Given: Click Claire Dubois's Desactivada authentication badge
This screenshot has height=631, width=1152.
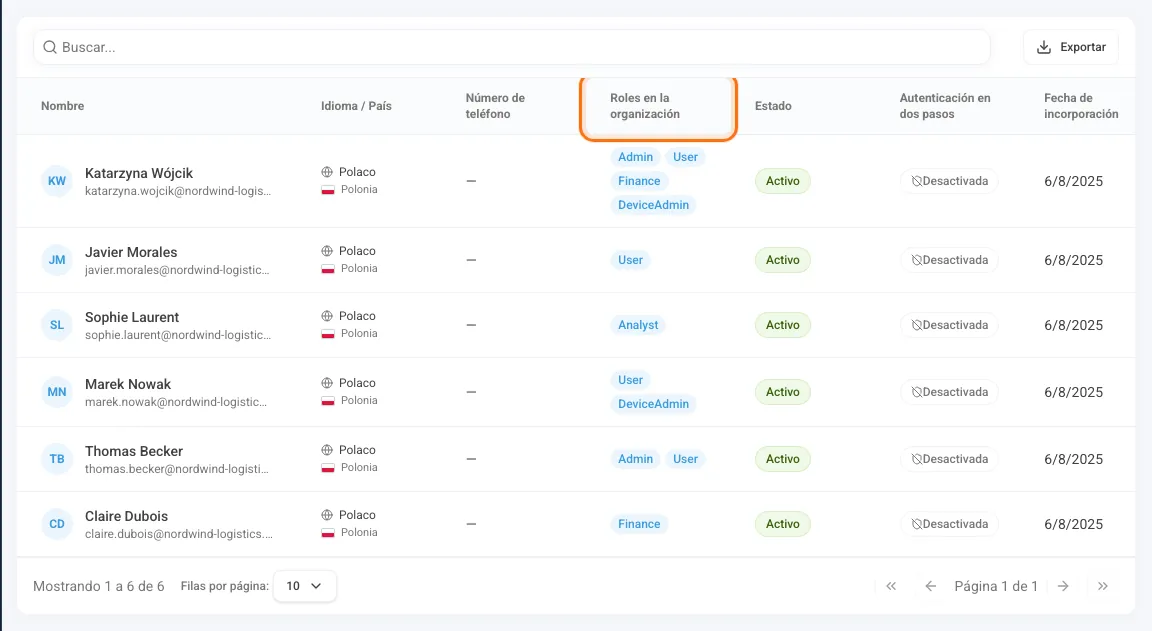Looking at the screenshot, I should point(949,524).
